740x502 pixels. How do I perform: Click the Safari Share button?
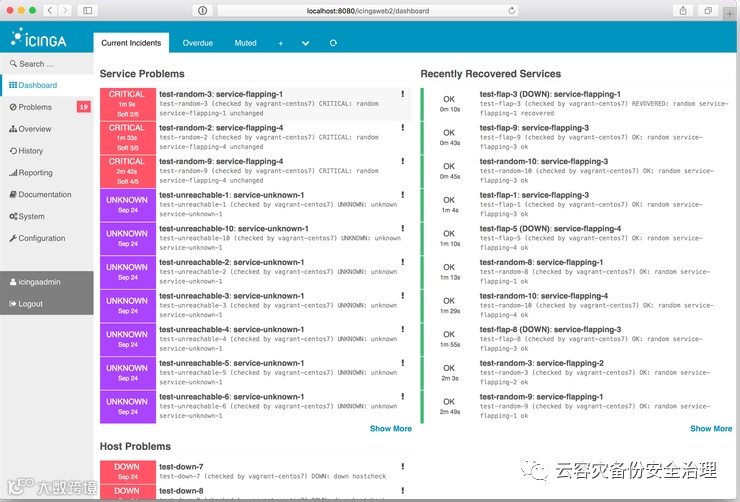pyautogui.click(x=683, y=10)
